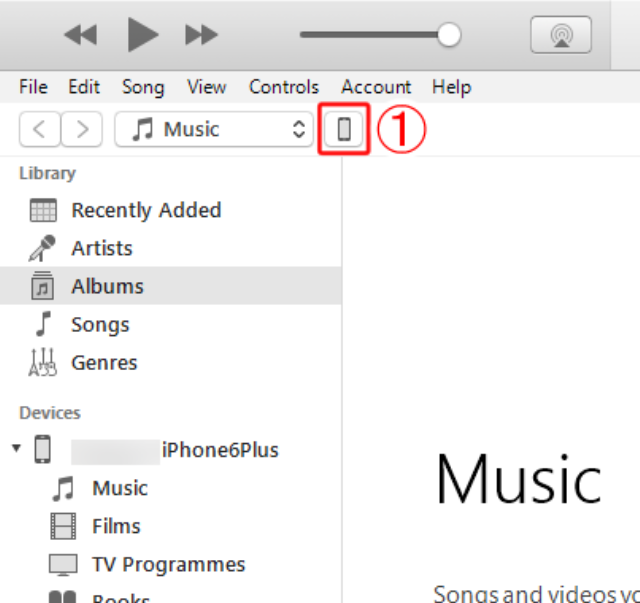Select Music under the iPhone6Plus device
640x603 pixels.
[171, 488]
